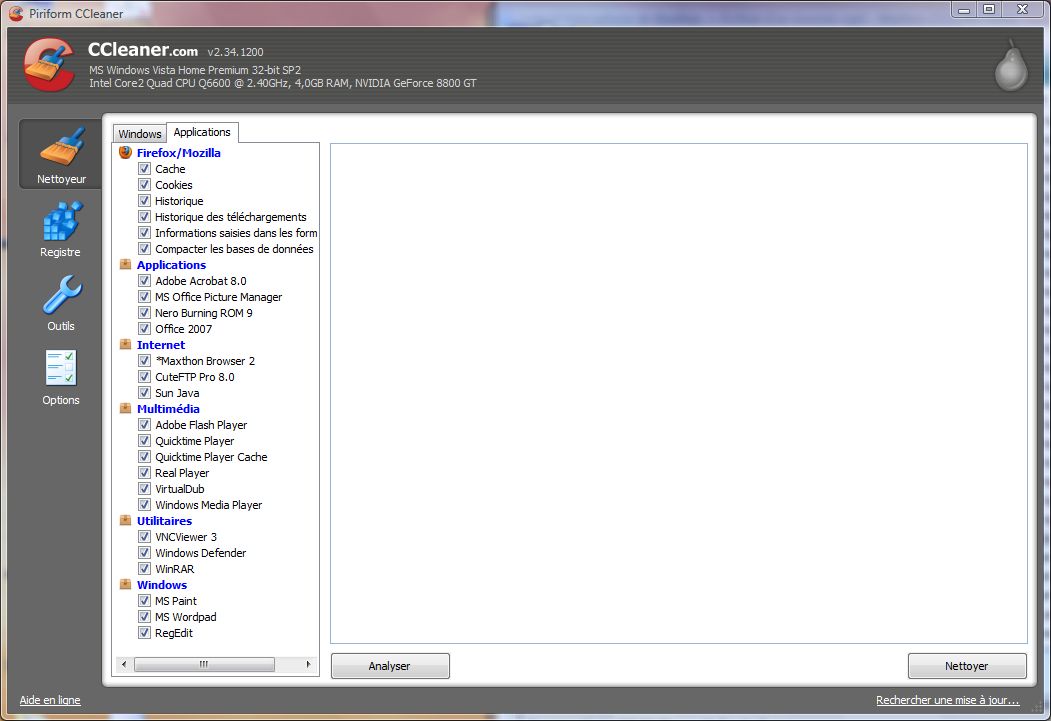The width and height of the screenshot is (1051, 721).
Task: Click the Firefox icon beside Firefox/Mozilla
Action: [x=125, y=152]
